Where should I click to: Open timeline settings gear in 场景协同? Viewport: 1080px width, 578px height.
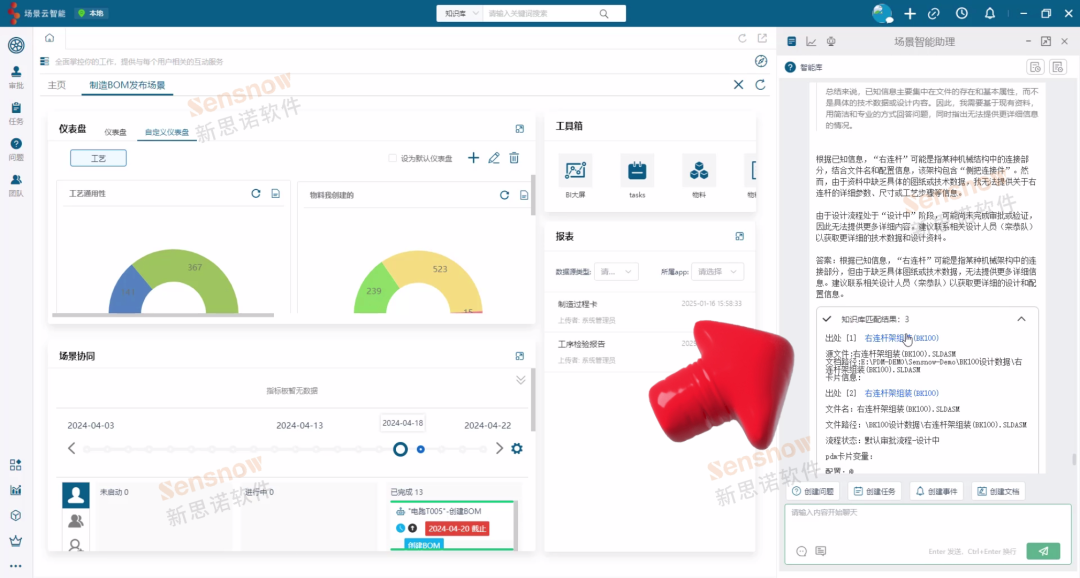coord(517,448)
